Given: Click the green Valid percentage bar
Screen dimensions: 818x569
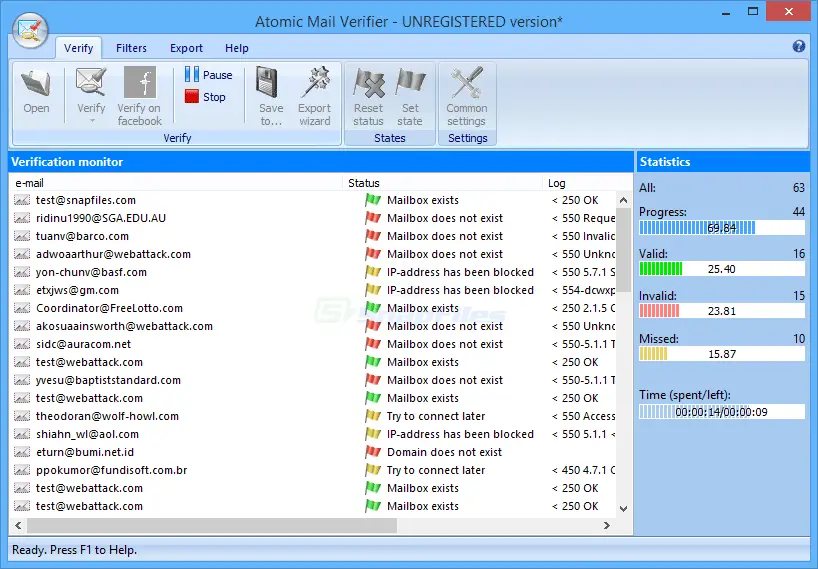Looking at the screenshot, I should 722,269.
